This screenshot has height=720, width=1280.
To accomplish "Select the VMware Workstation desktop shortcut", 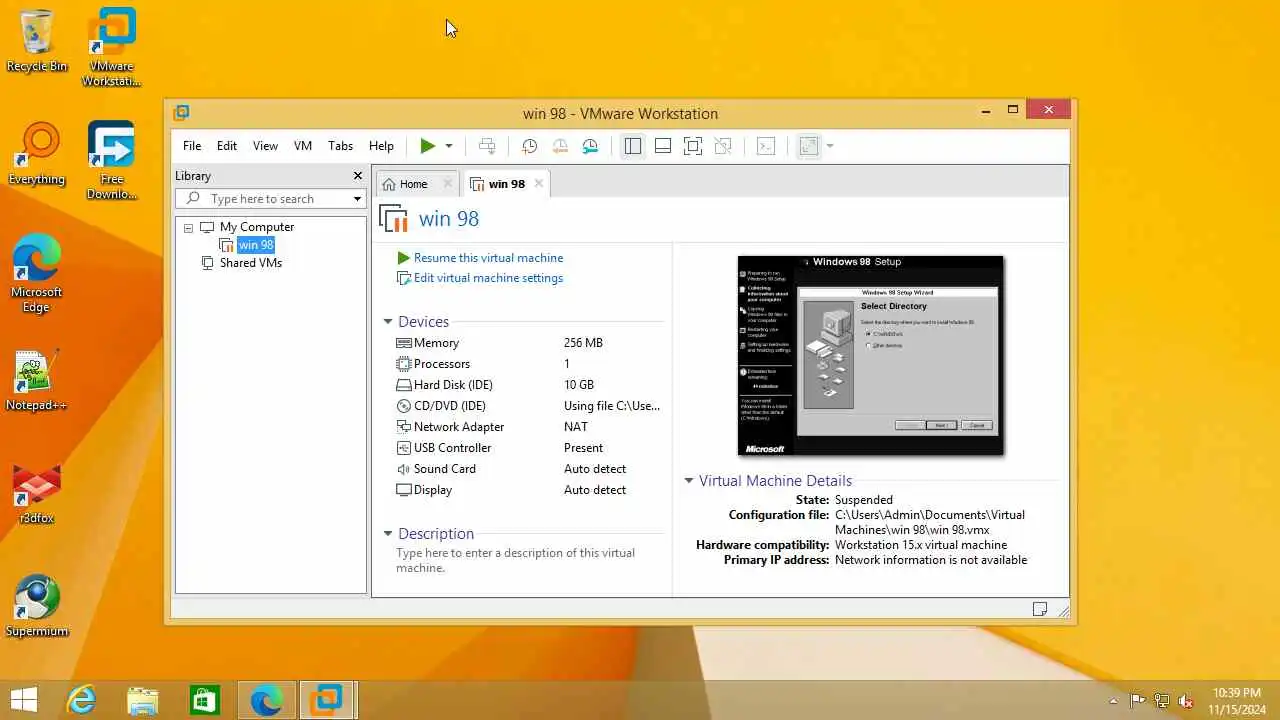I will [111, 47].
